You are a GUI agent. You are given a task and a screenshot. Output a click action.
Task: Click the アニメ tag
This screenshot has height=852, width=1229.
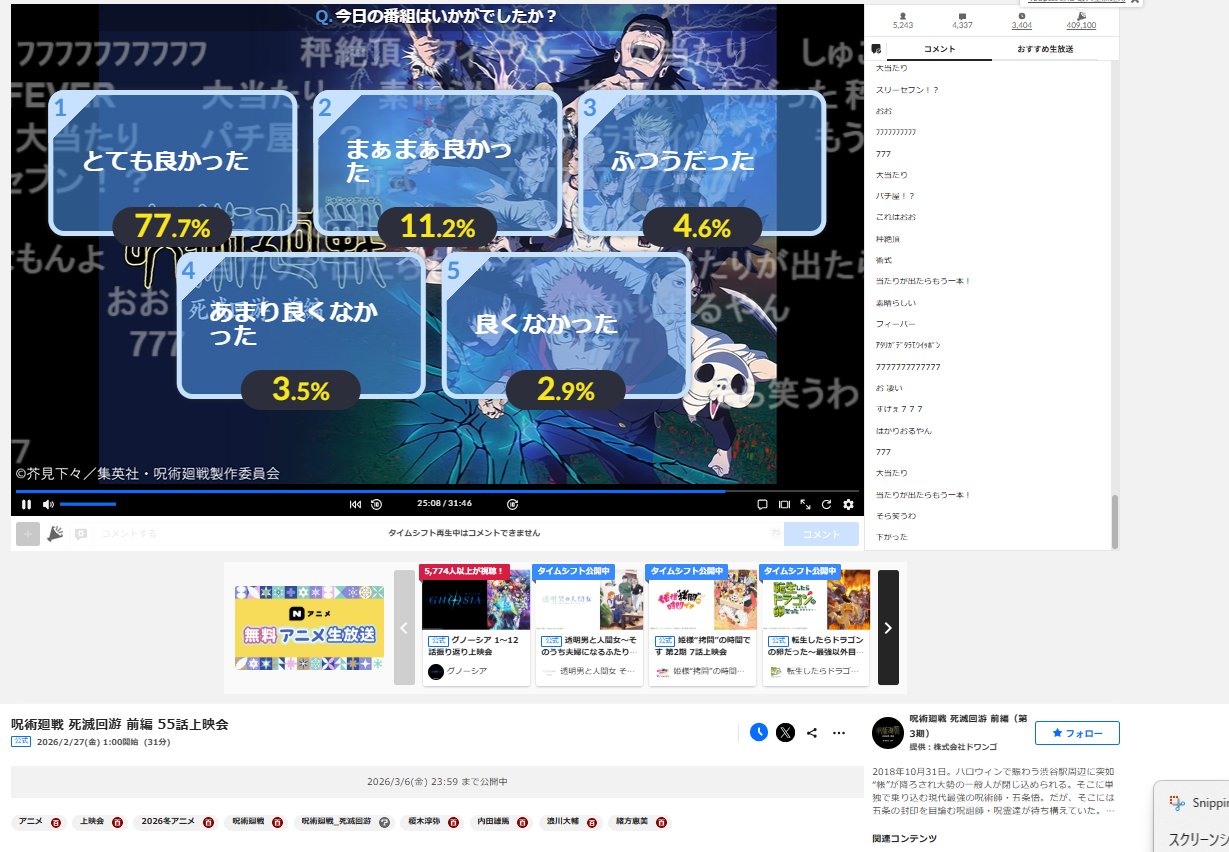click(x=29, y=821)
